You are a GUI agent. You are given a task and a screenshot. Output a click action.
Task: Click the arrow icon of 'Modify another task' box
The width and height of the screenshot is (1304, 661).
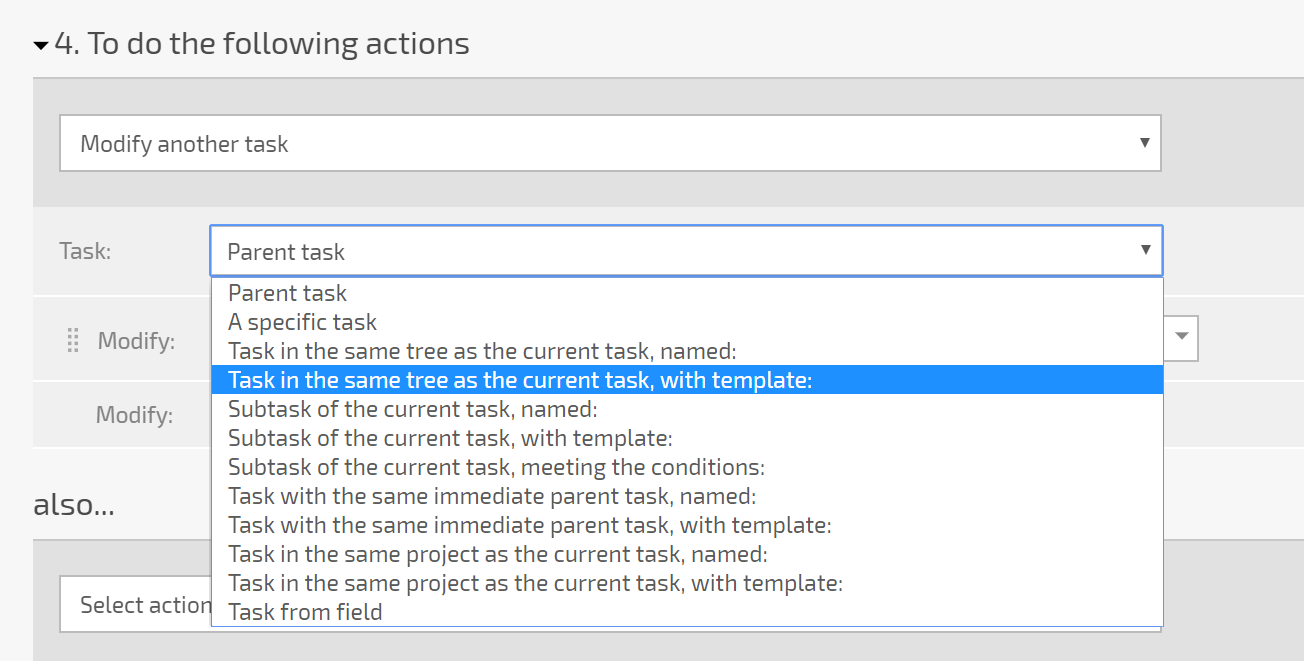pos(1144,143)
